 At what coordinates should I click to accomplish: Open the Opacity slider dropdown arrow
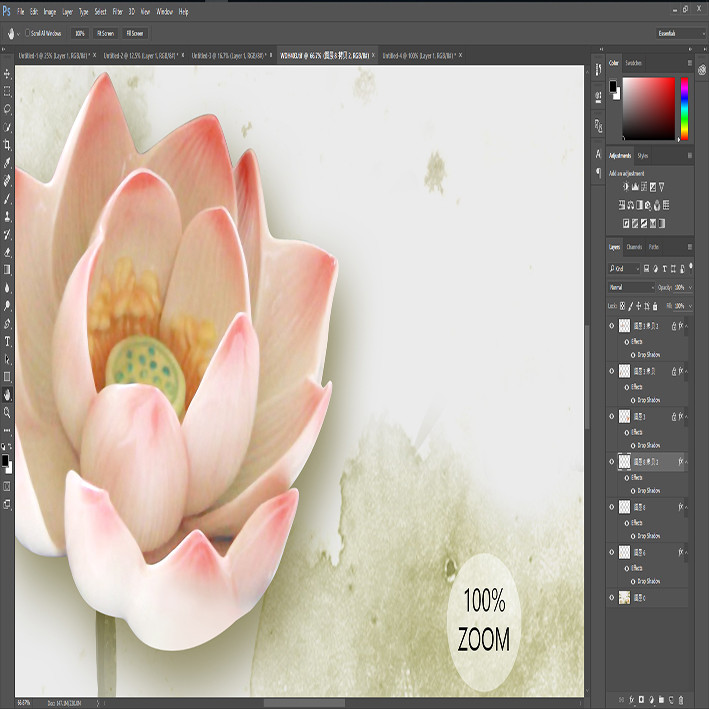690,287
